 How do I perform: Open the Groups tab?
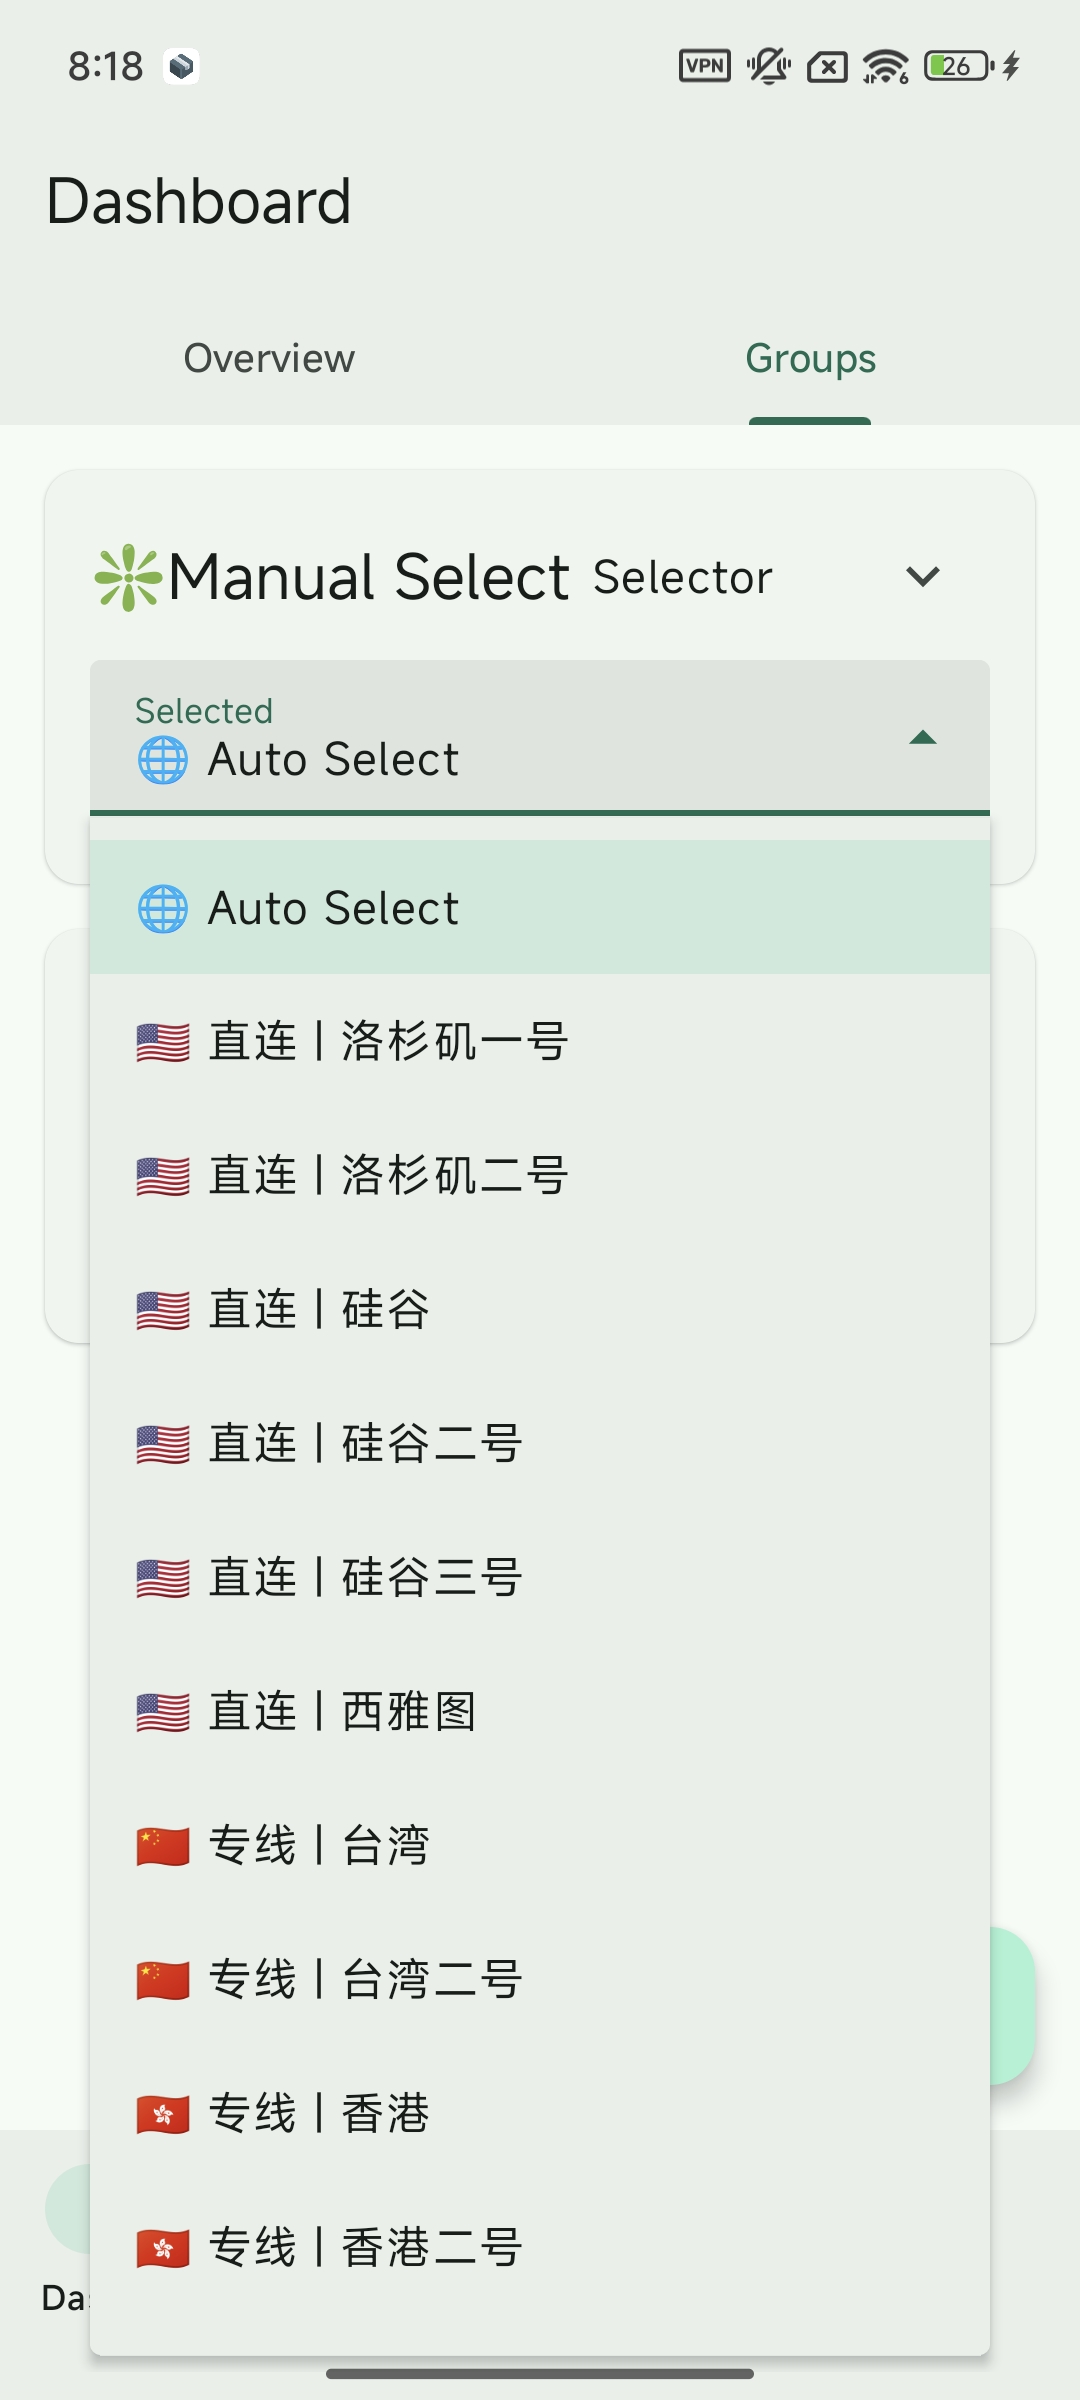[810, 359]
